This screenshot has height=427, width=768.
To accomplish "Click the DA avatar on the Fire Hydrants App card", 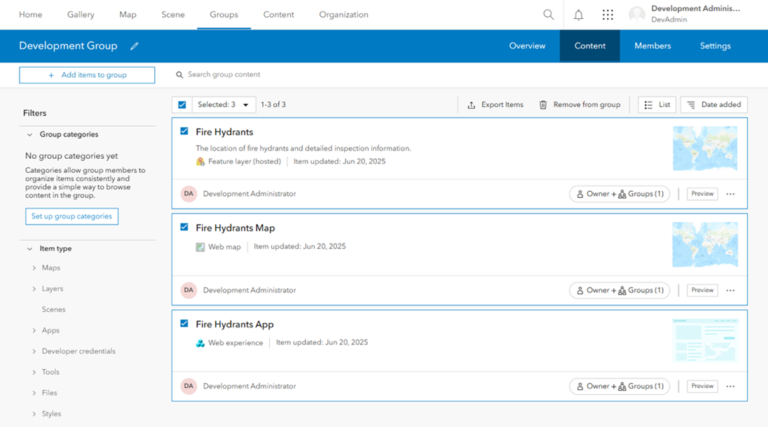I will click(189, 386).
